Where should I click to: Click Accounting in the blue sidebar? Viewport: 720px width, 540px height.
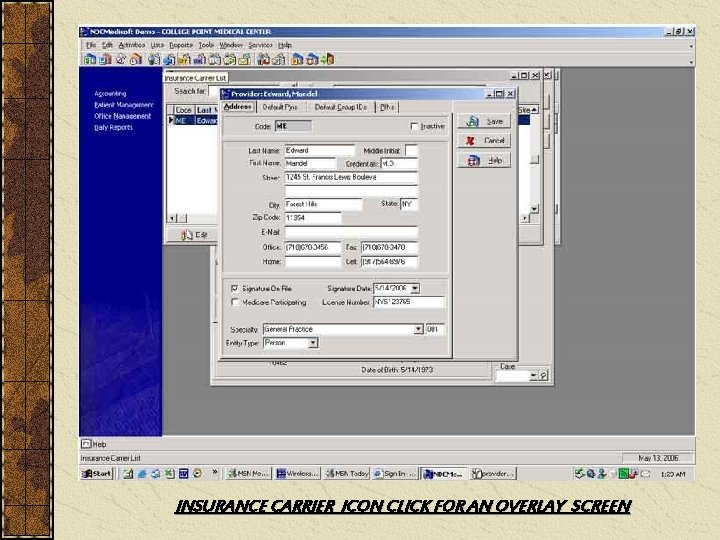(110, 93)
